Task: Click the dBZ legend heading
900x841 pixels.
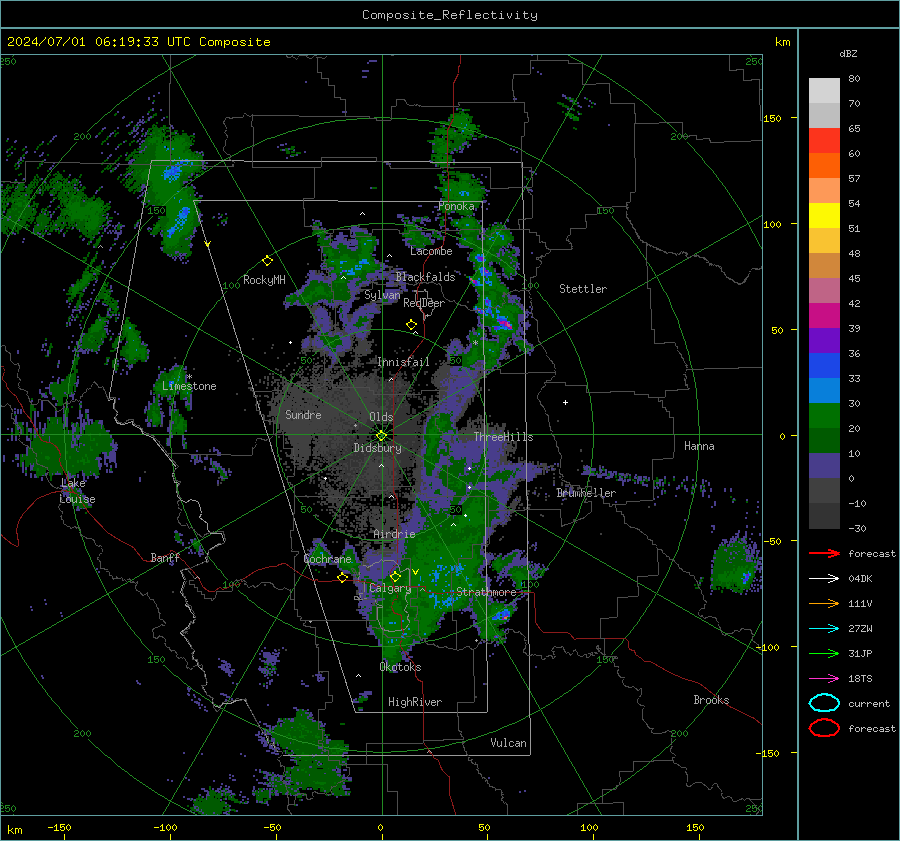Action: pyautogui.click(x=848, y=53)
